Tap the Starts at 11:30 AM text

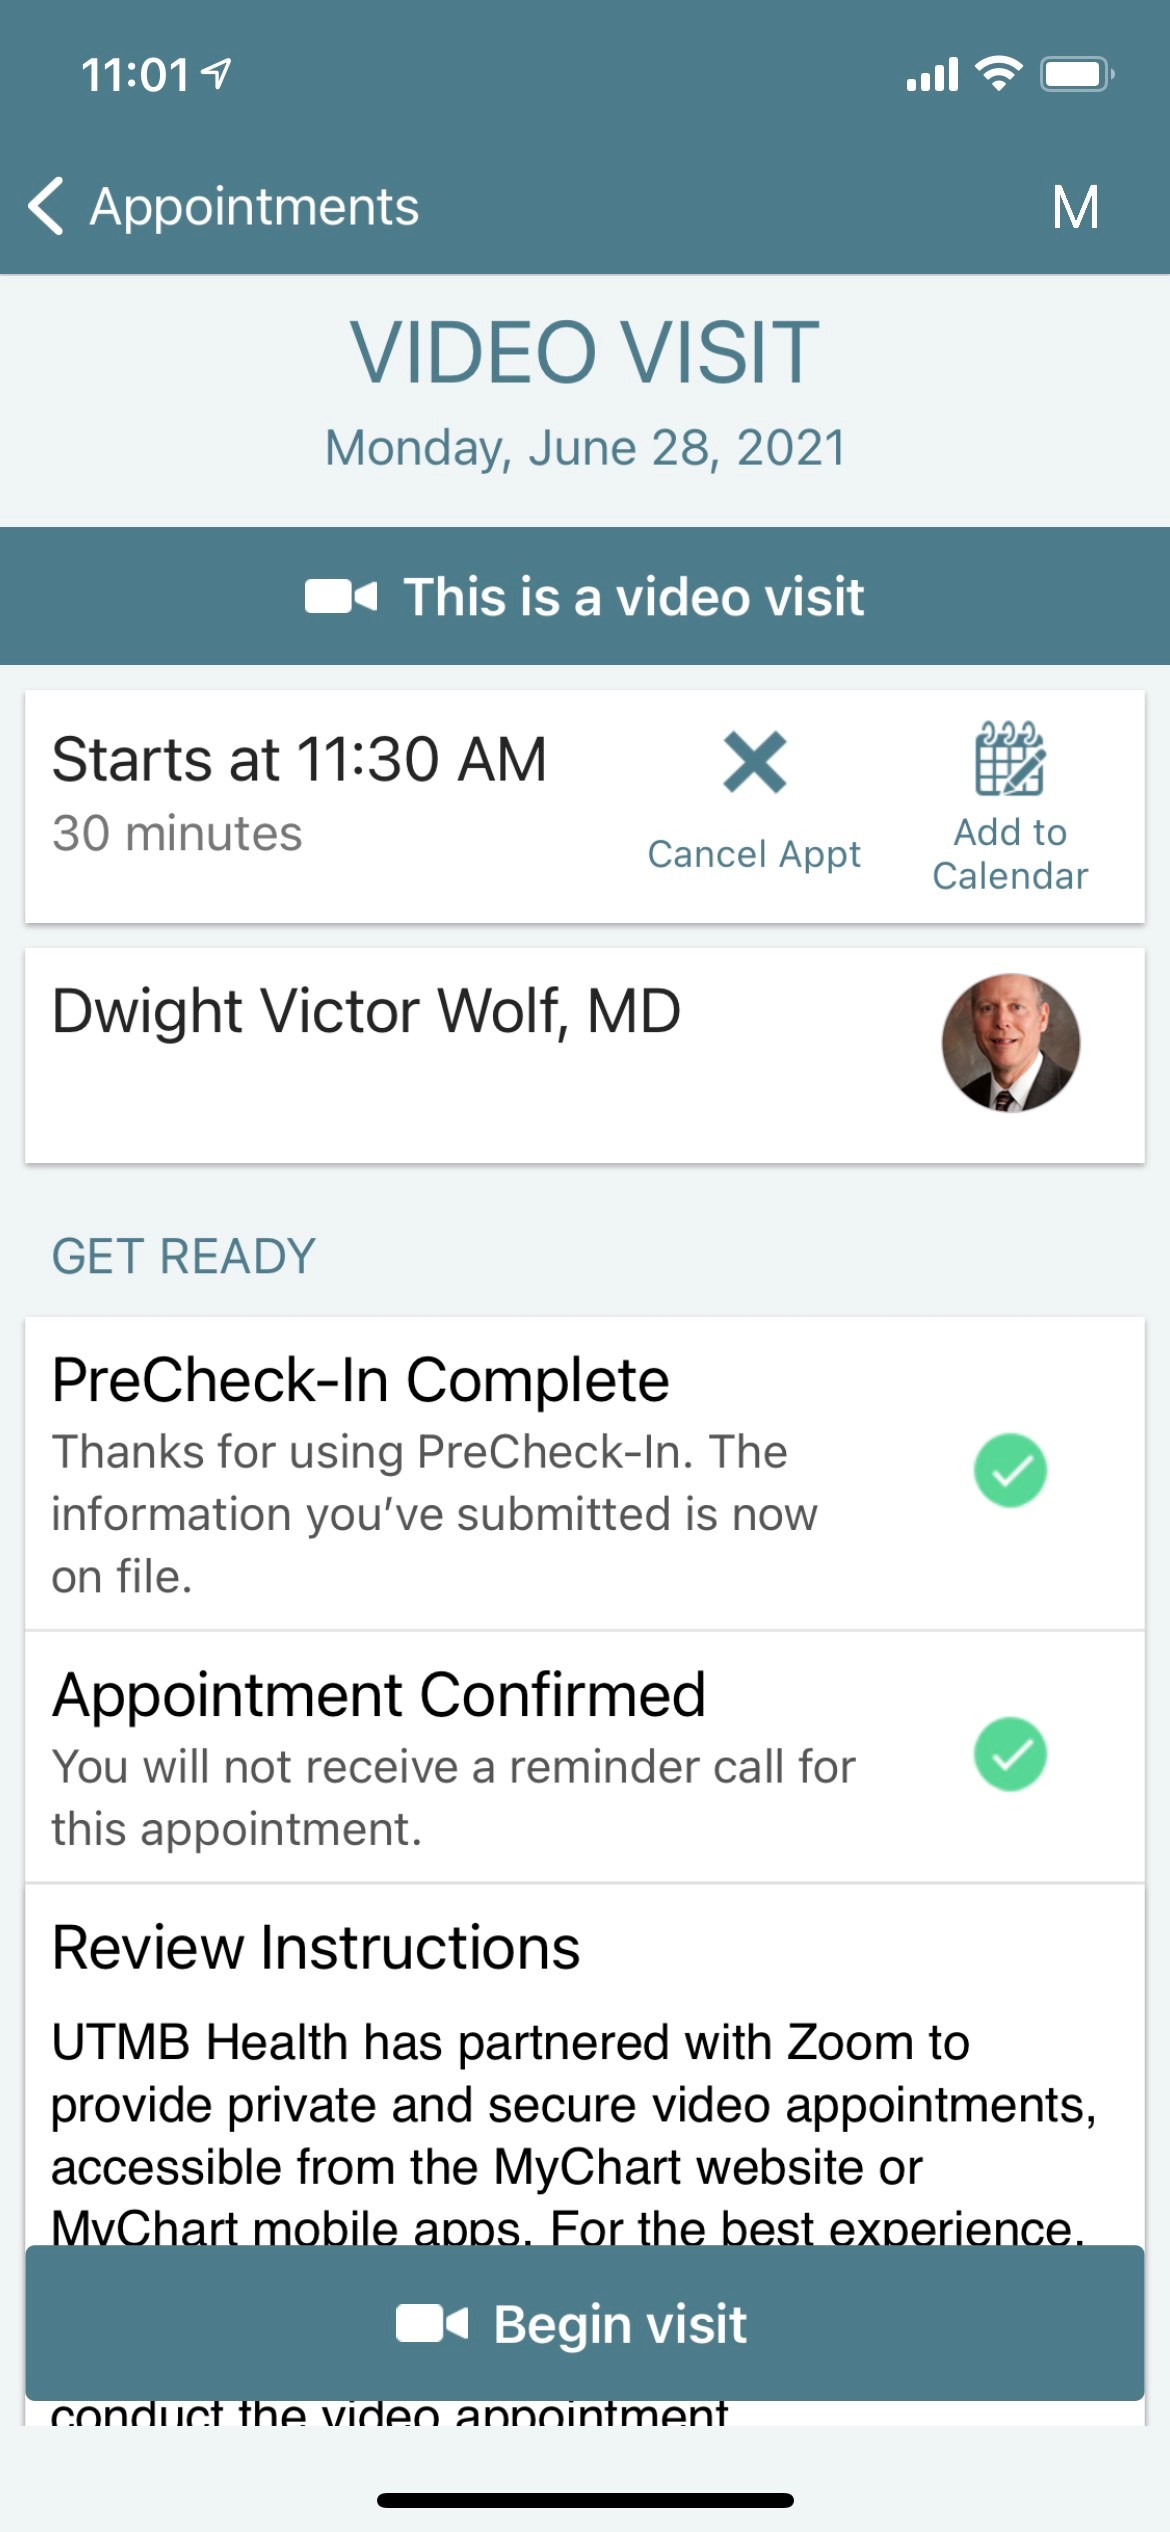click(299, 759)
